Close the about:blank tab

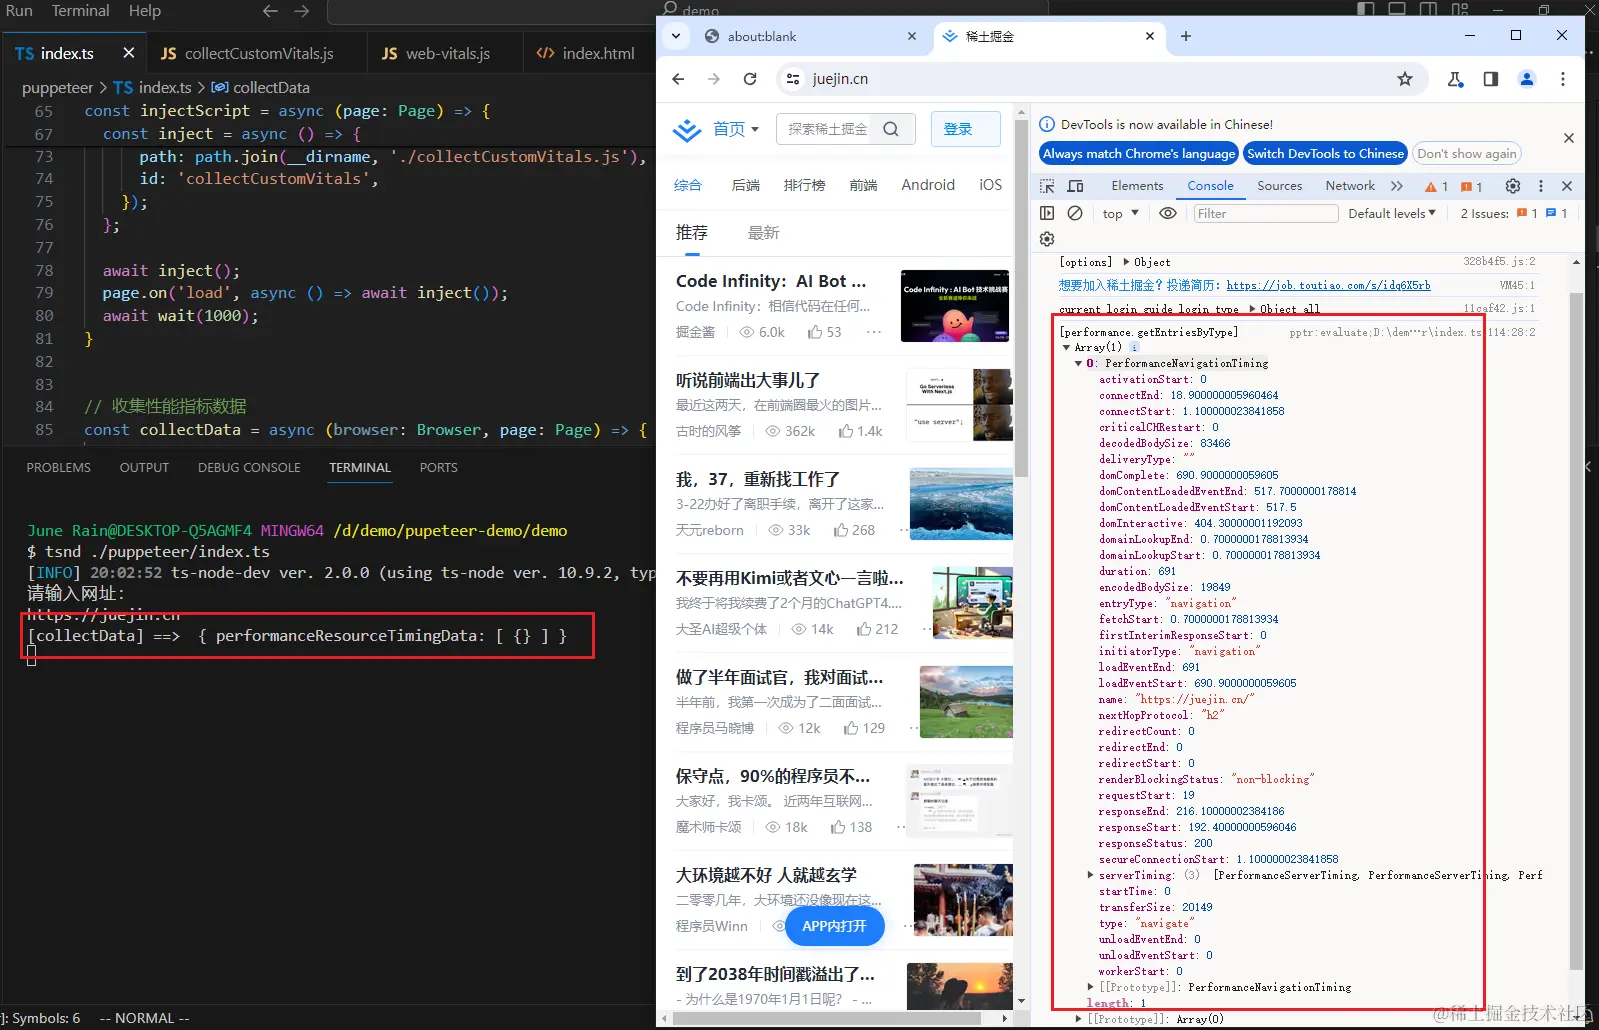912,36
